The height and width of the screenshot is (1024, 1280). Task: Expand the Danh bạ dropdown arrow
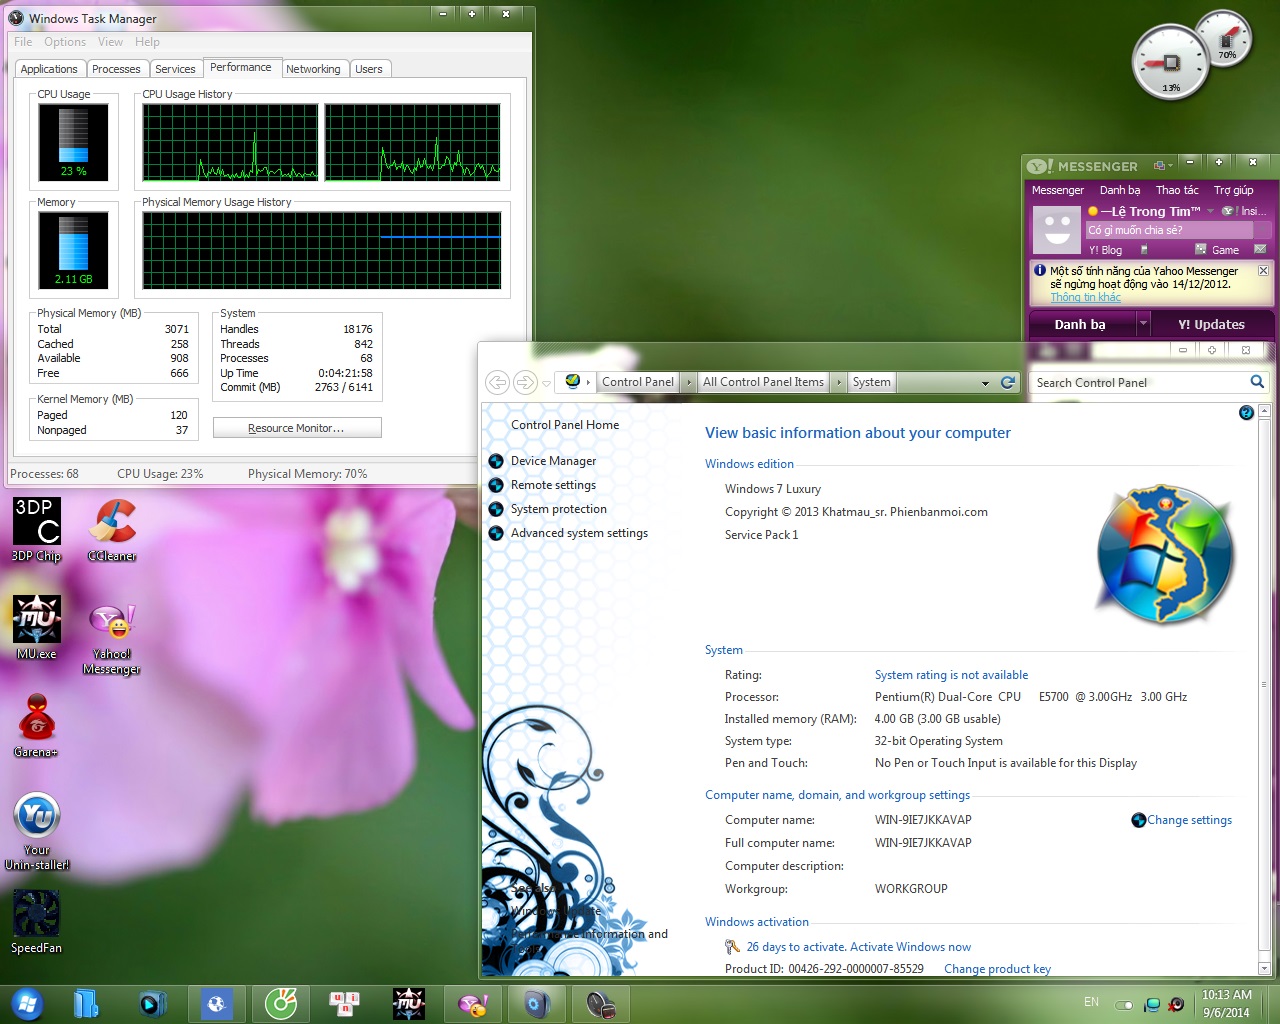[1143, 324]
